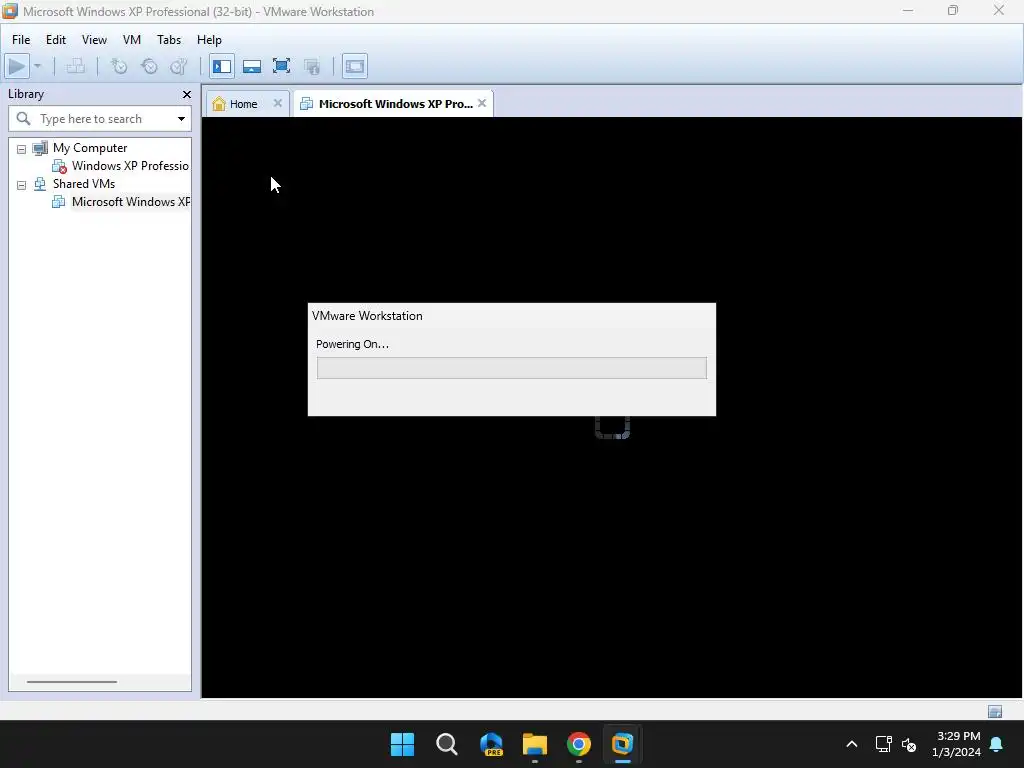Open the power options dropdown arrow
1024x768 pixels.
(x=37, y=66)
